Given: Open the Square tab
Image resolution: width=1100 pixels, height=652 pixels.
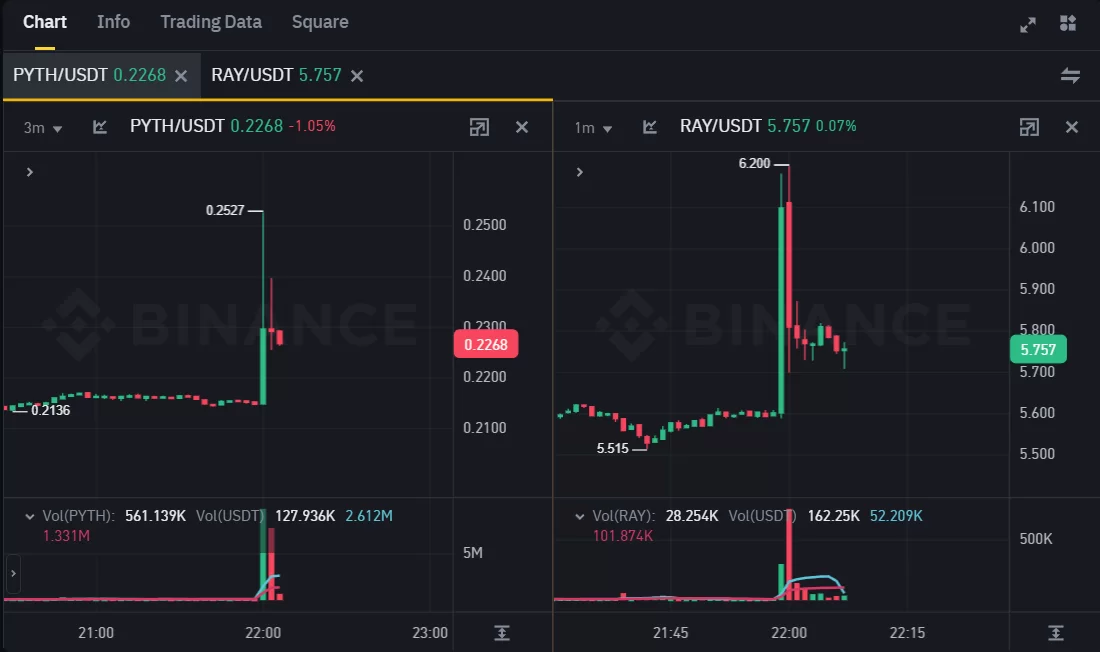Looking at the screenshot, I should [320, 22].
